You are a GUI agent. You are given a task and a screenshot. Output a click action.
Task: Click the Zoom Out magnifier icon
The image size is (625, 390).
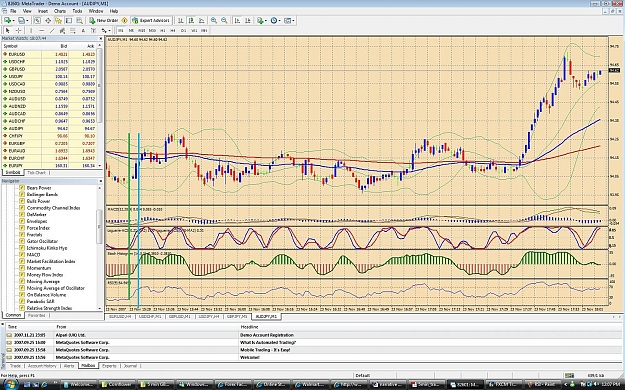(x=224, y=20)
